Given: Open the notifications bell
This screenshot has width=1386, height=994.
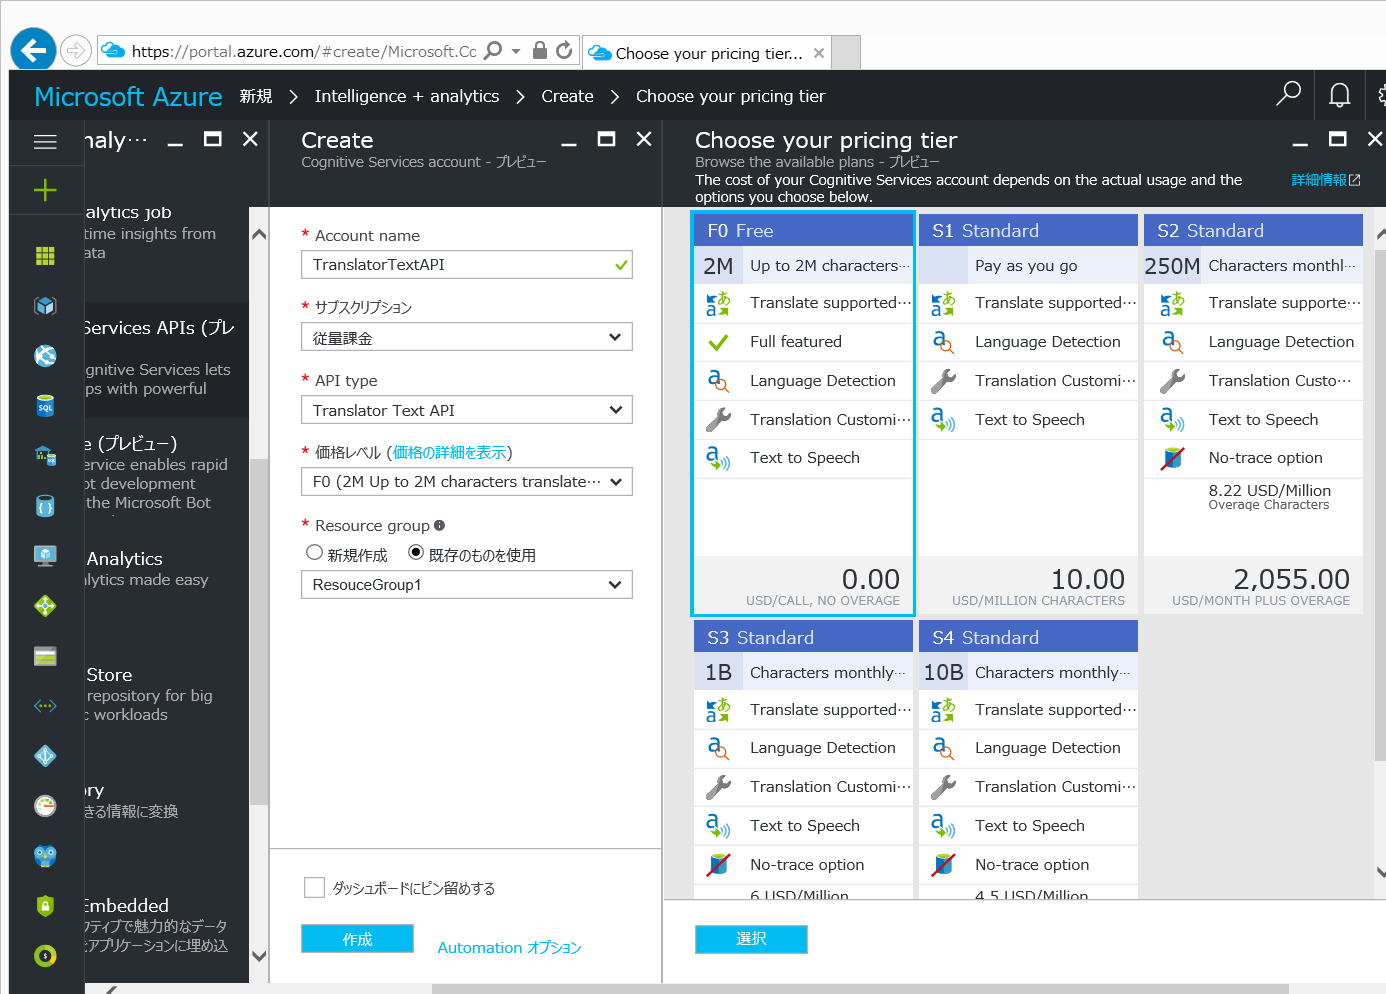Looking at the screenshot, I should (1339, 95).
